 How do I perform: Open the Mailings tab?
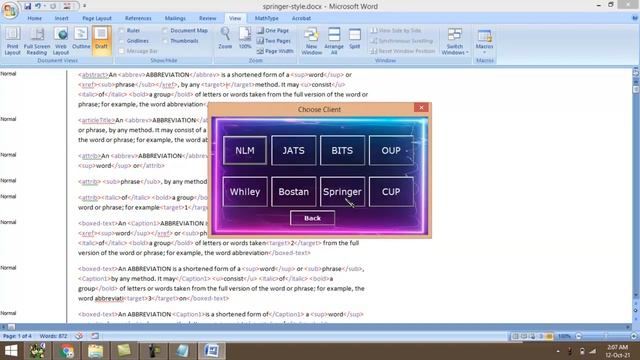click(x=175, y=18)
